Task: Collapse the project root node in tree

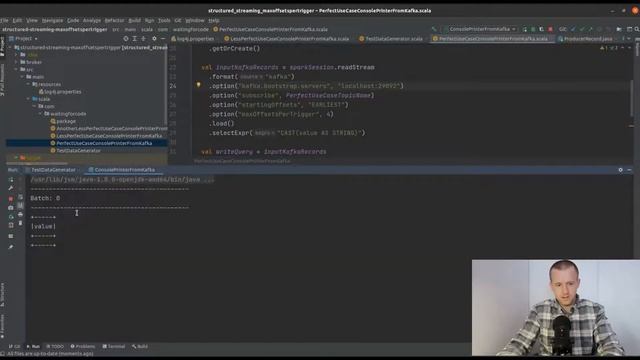Action: click(x=10, y=47)
